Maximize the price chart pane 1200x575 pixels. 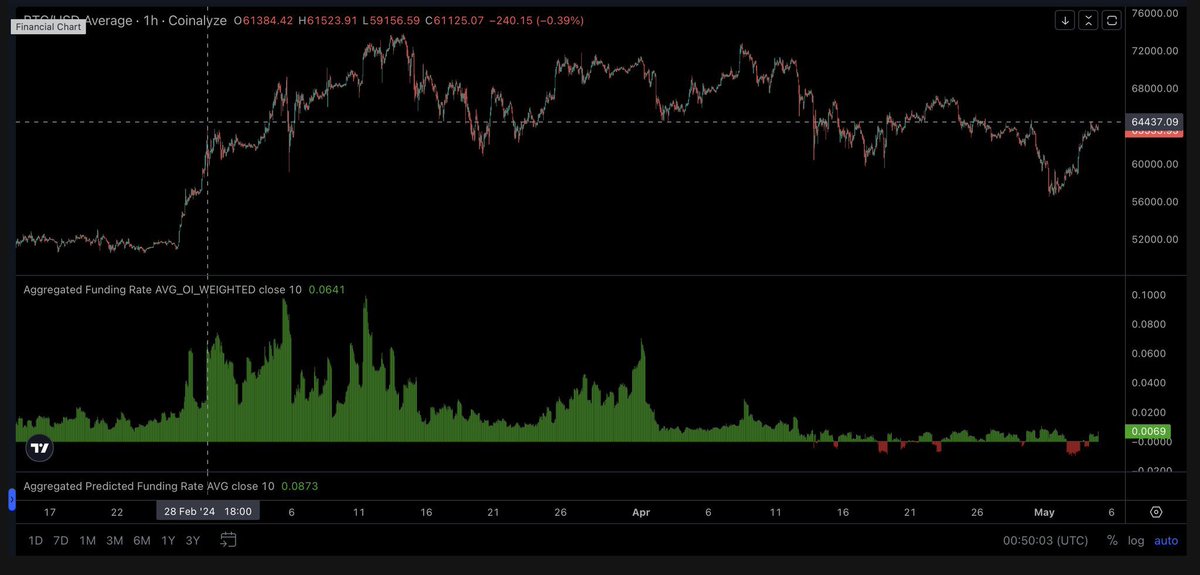(x=1112, y=20)
